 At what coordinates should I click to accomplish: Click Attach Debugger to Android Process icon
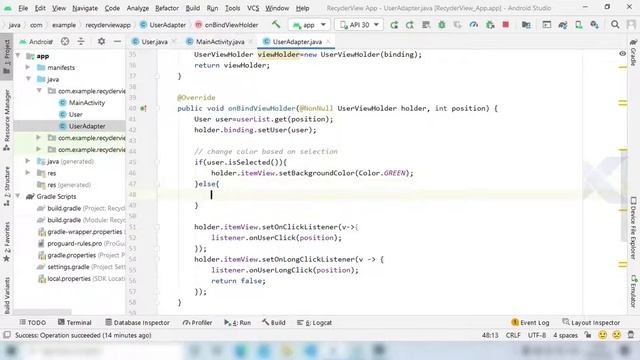pyautogui.click(x=490, y=25)
